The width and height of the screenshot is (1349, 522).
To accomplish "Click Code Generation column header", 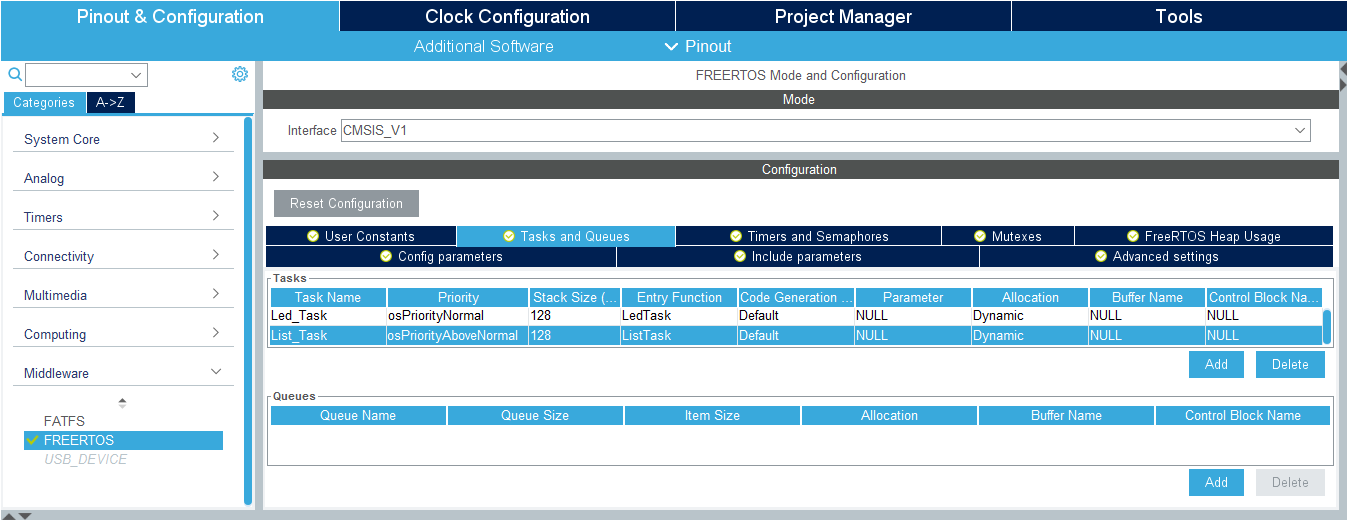I will click(x=796, y=297).
